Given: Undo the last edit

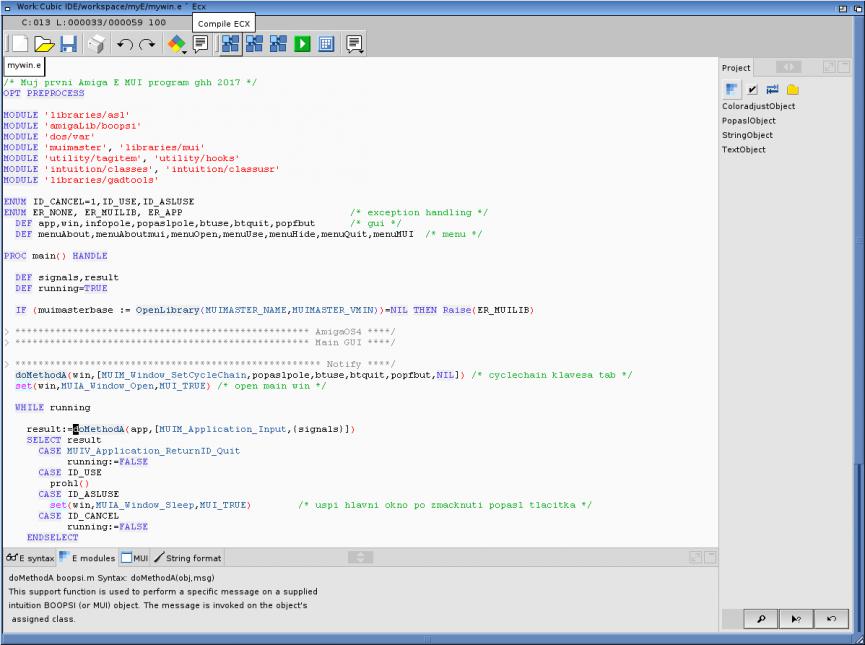Looking at the screenshot, I should tap(125, 43).
